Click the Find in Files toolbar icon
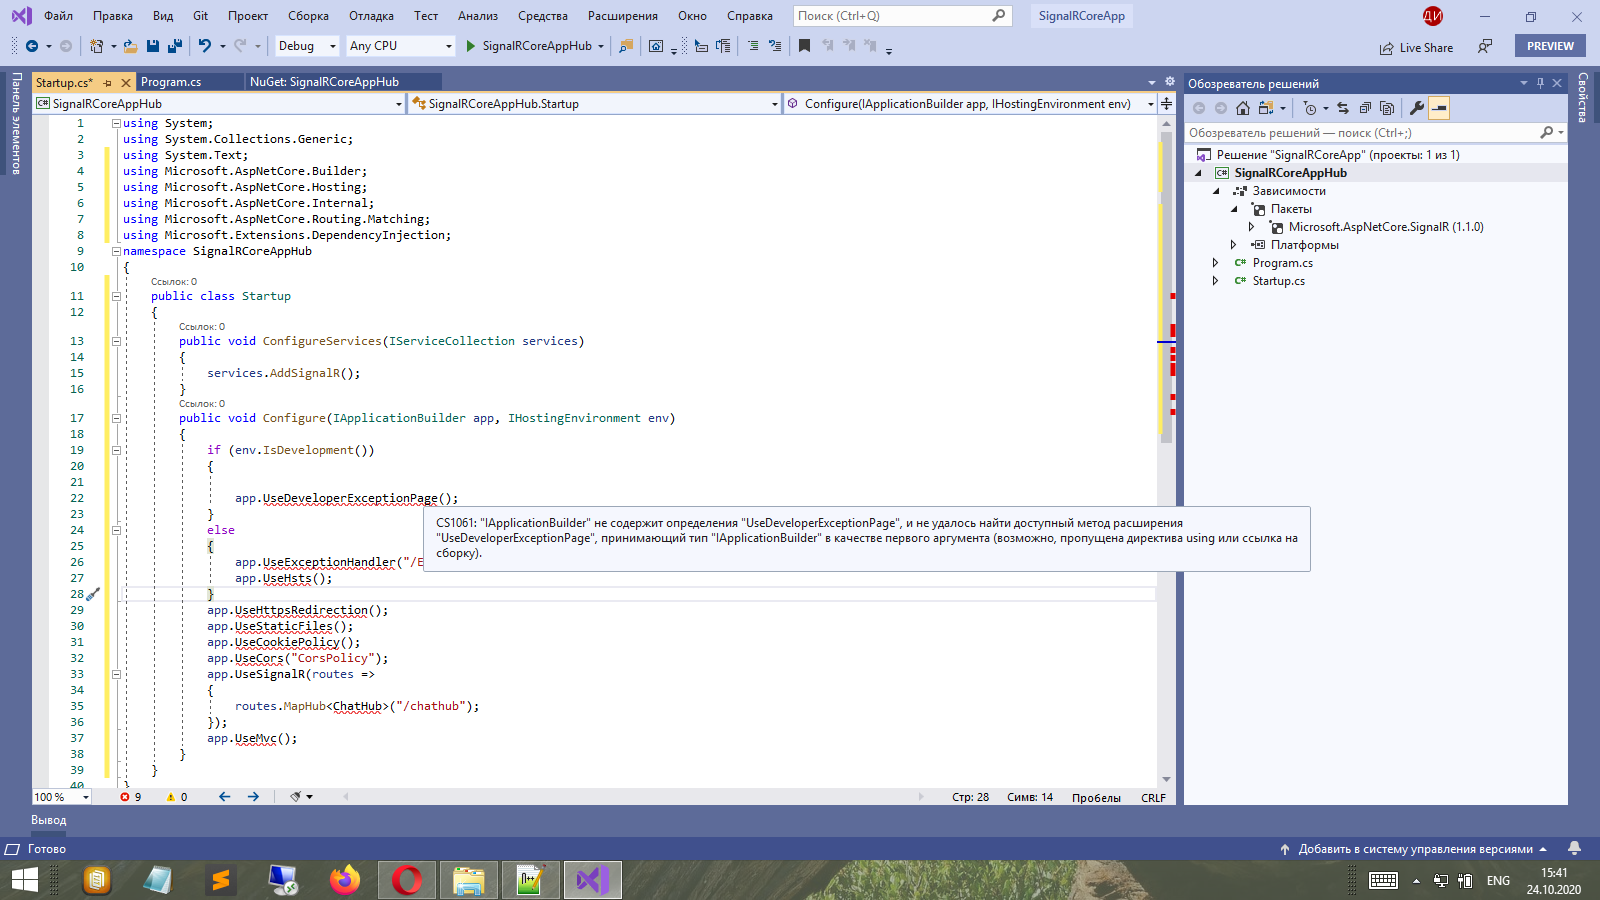This screenshot has width=1600, height=900. pos(626,46)
